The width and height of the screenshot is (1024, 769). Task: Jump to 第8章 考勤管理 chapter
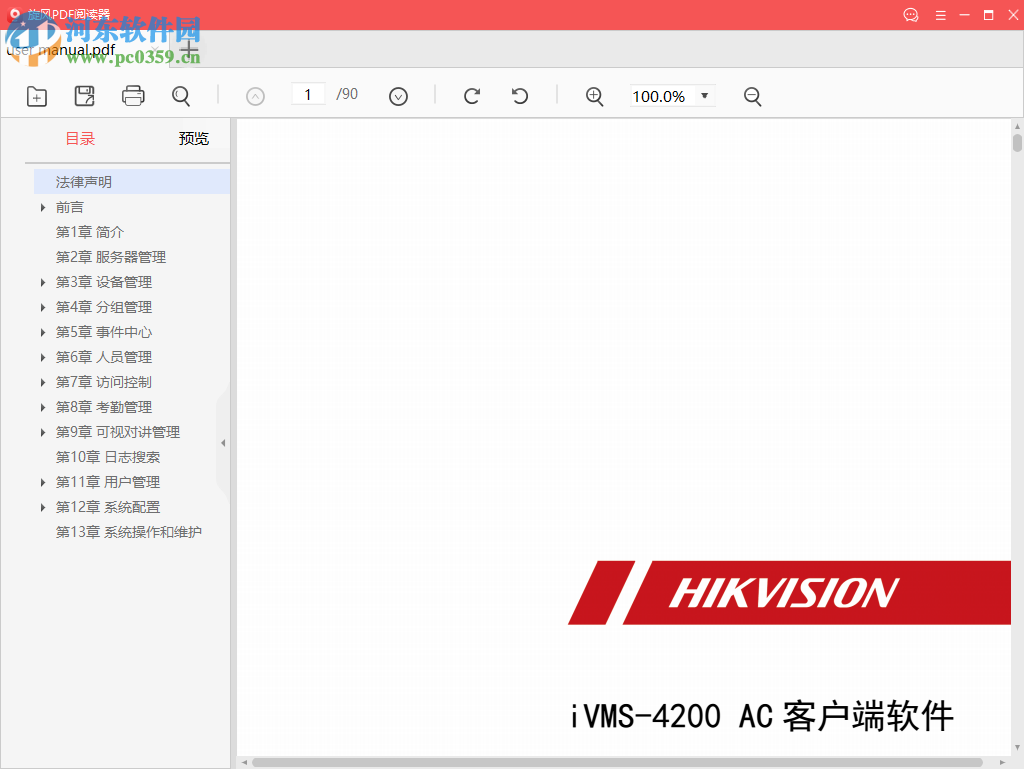click(x=104, y=407)
